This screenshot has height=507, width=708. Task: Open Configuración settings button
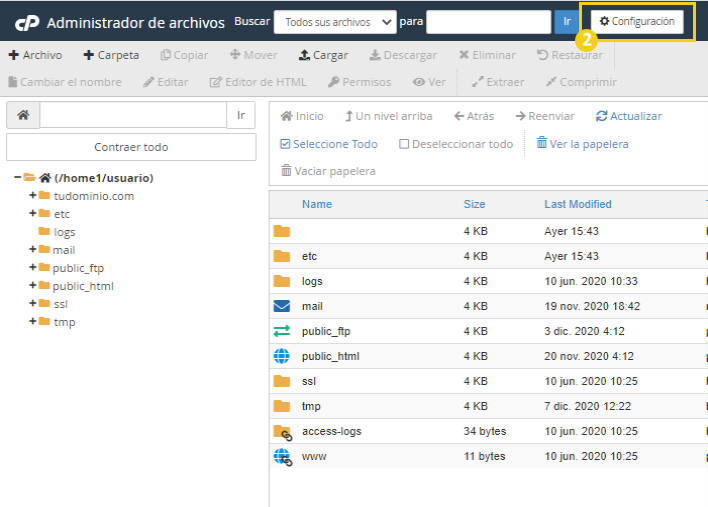[637, 22]
